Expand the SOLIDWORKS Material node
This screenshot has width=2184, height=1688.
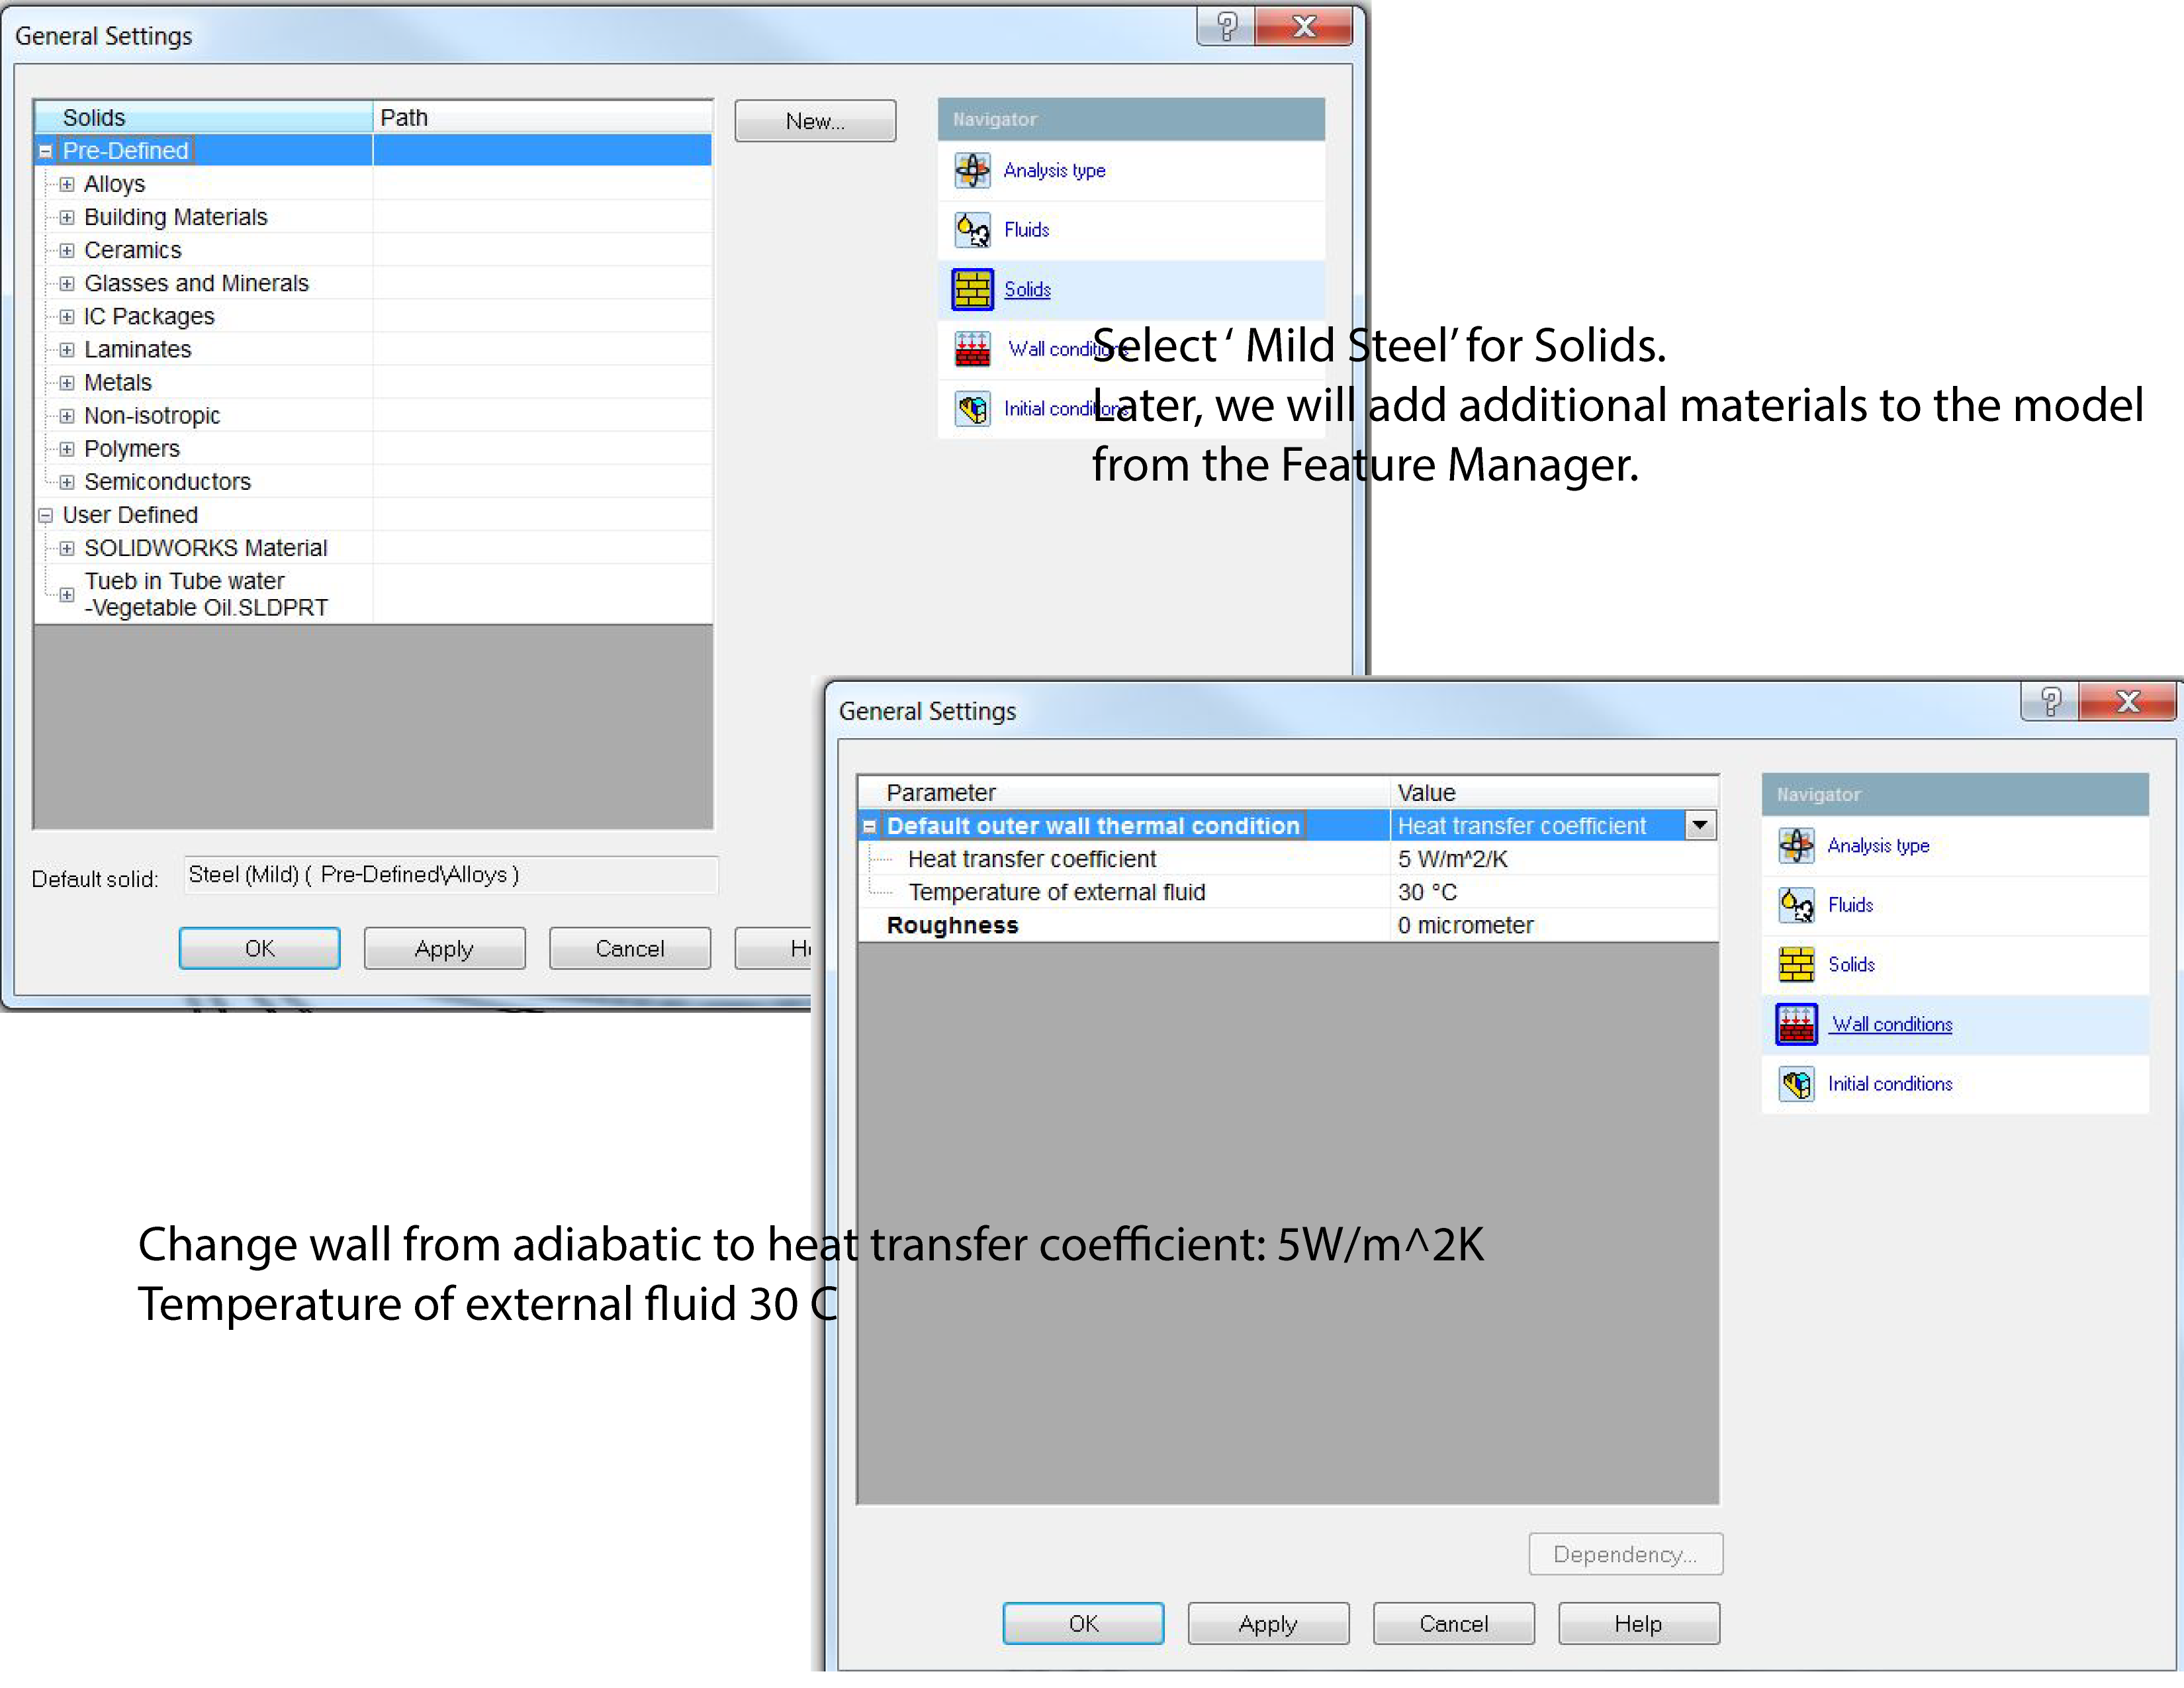tap(67, 548)
